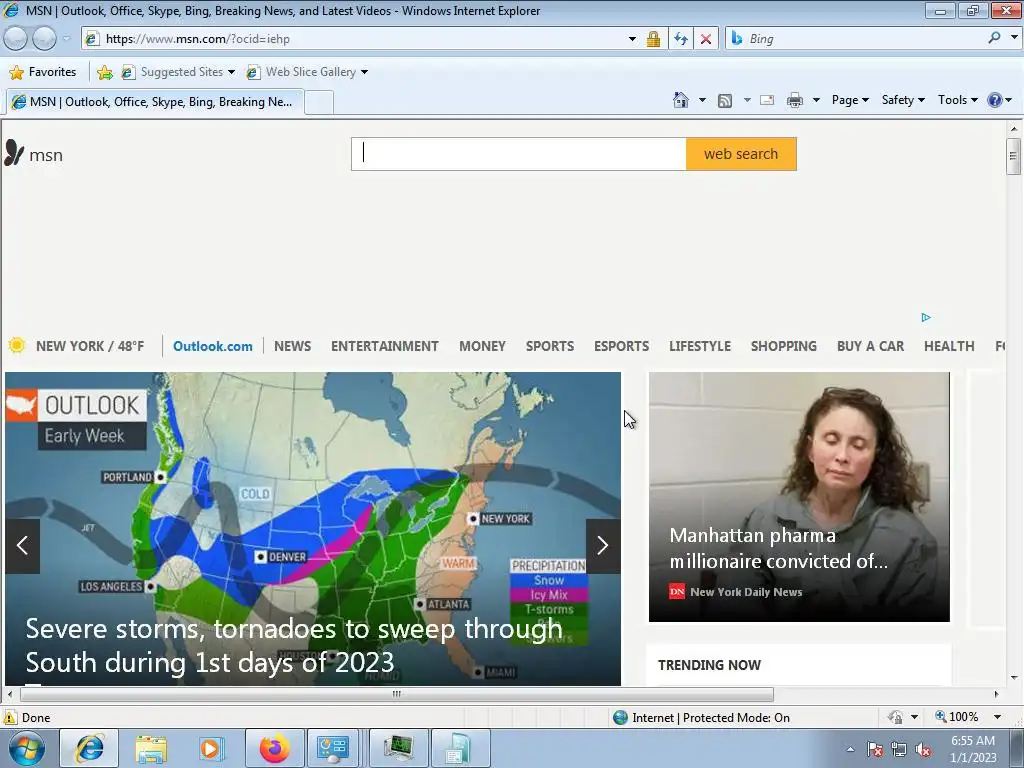Open the MONEY section

(x=482, y=346)
